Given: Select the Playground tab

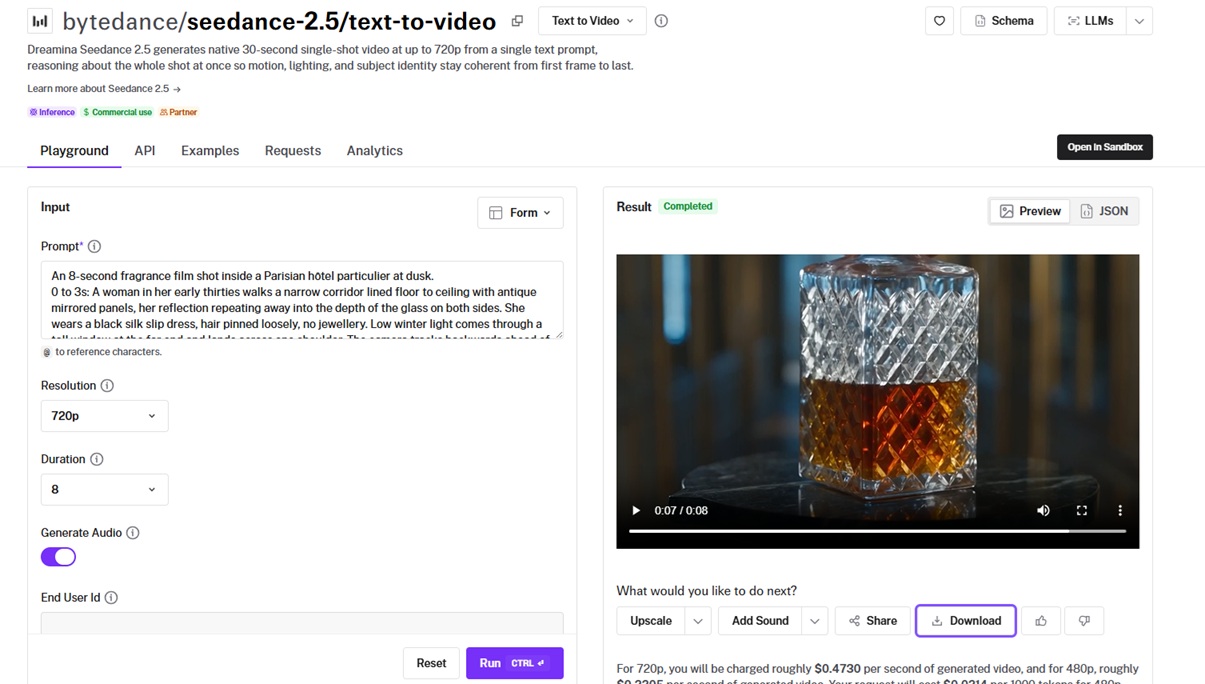Looking at the screenshot, I should pos(74,151).
